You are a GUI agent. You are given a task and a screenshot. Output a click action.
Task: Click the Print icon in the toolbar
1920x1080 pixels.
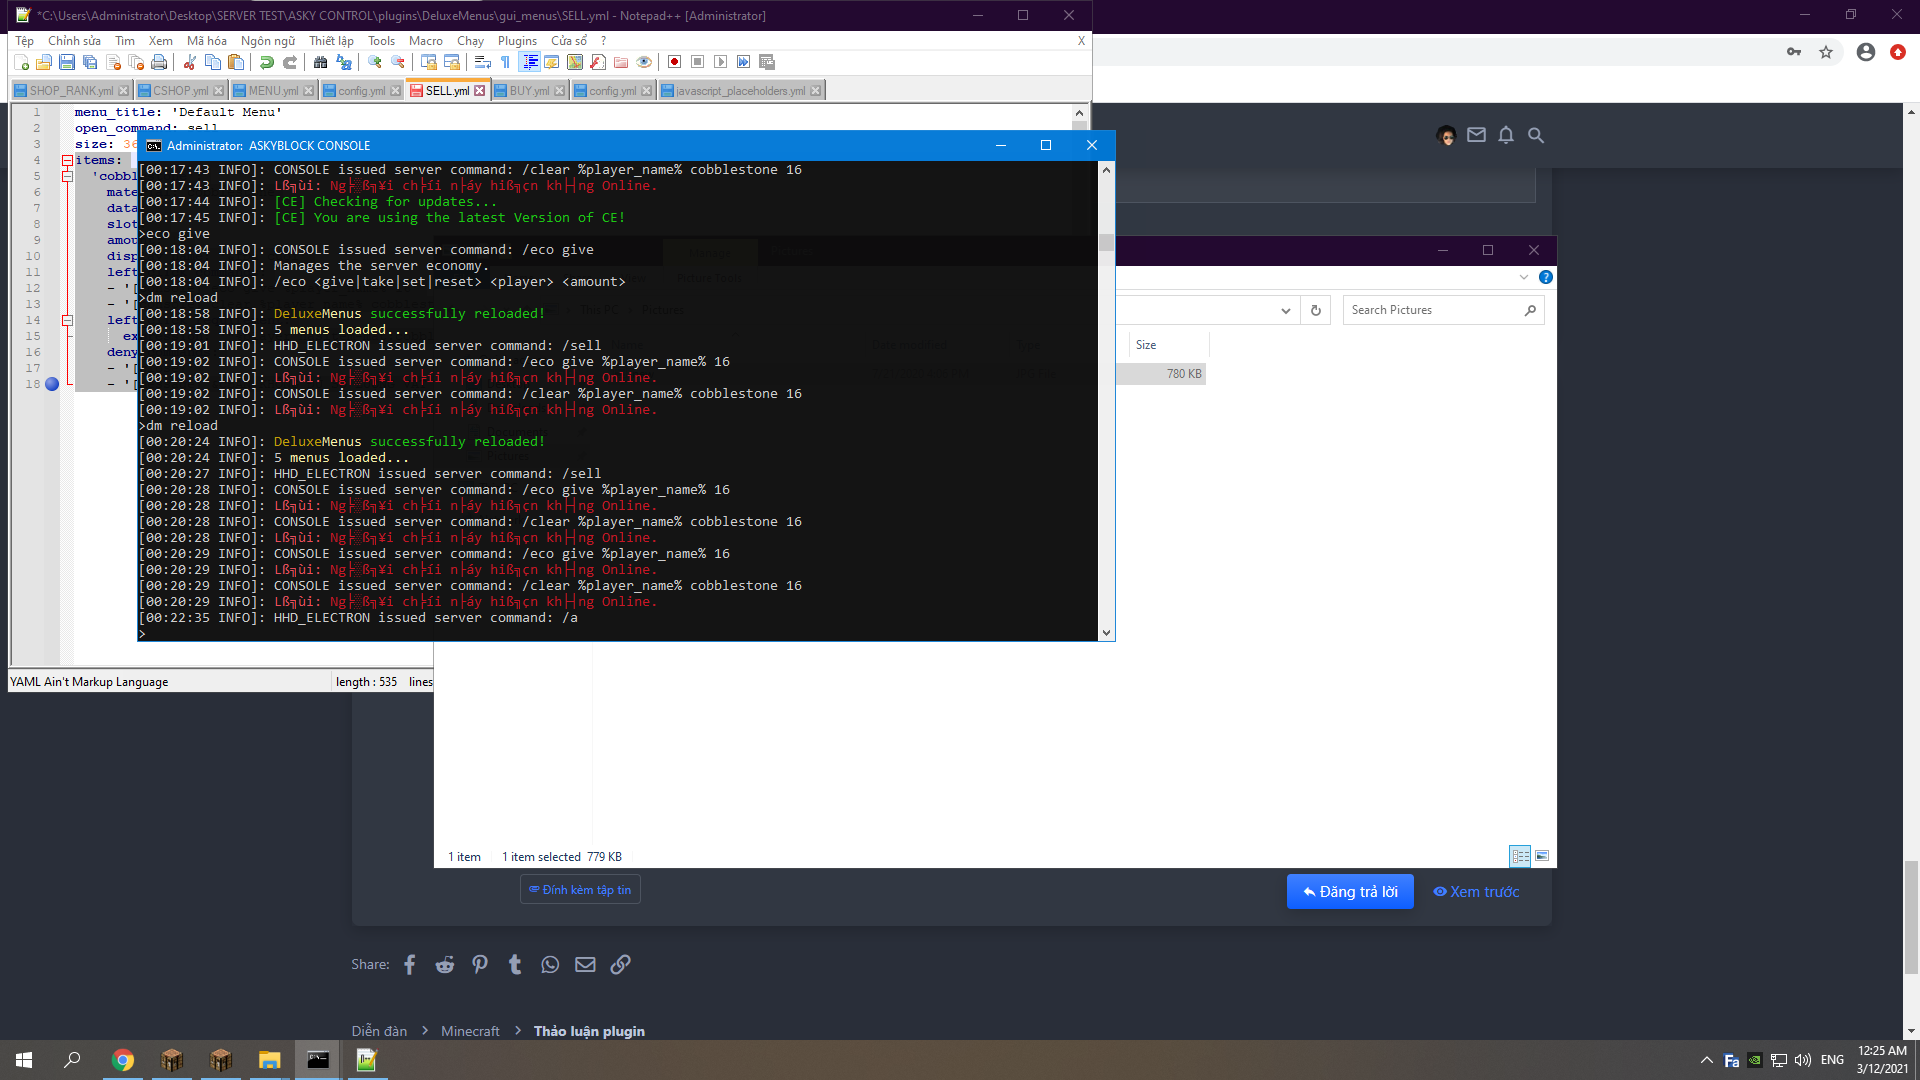coord(159,62)
